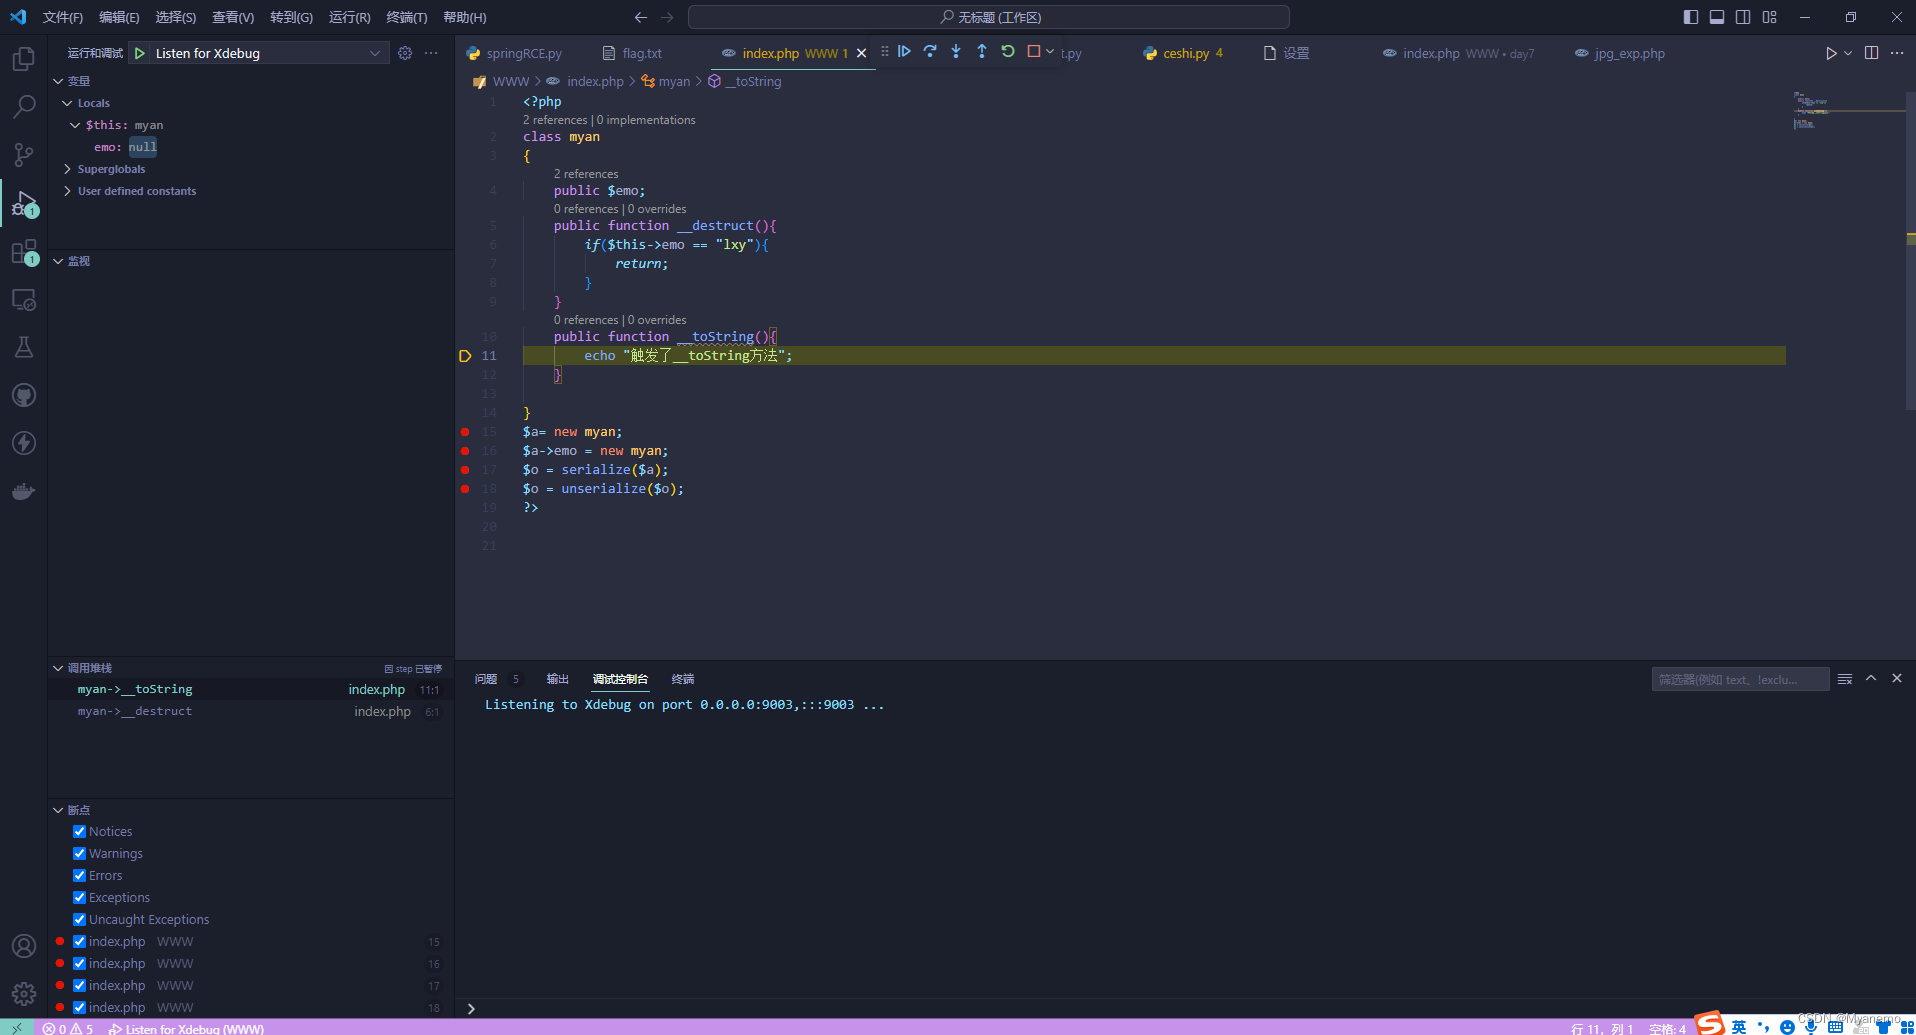The height and width of the screenshot is (1035, 1916).
Task: Collapse the 调用堆栈 call stack section
Action: pyautogui.click(x=58, y=668)
